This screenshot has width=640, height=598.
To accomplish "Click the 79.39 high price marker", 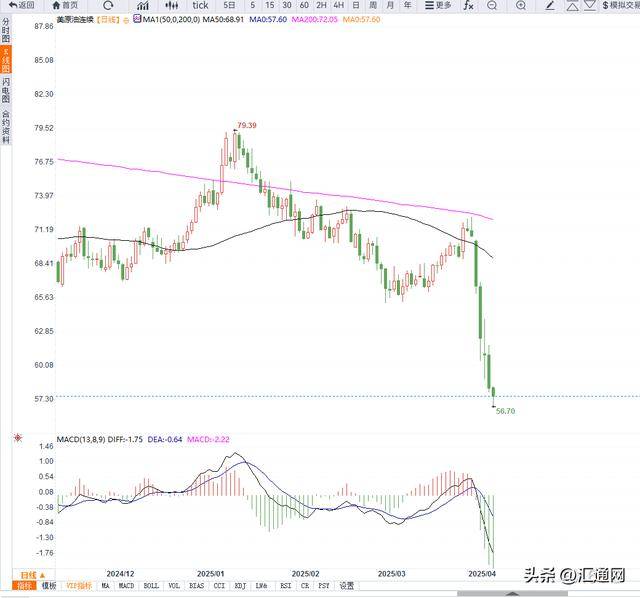I will (246, 125).
